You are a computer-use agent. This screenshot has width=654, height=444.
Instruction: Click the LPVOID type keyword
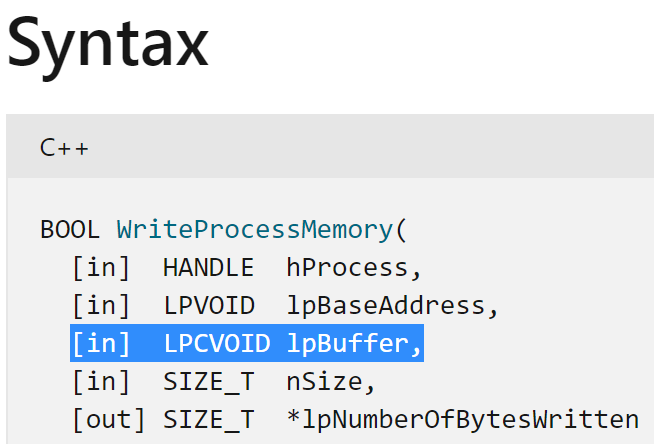[209, 306]
